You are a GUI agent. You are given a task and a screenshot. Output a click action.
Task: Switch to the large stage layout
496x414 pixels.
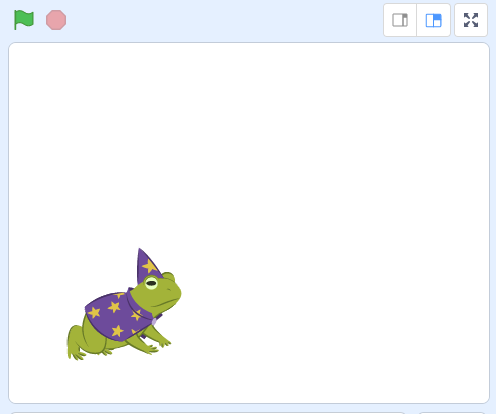click(434, 20)
